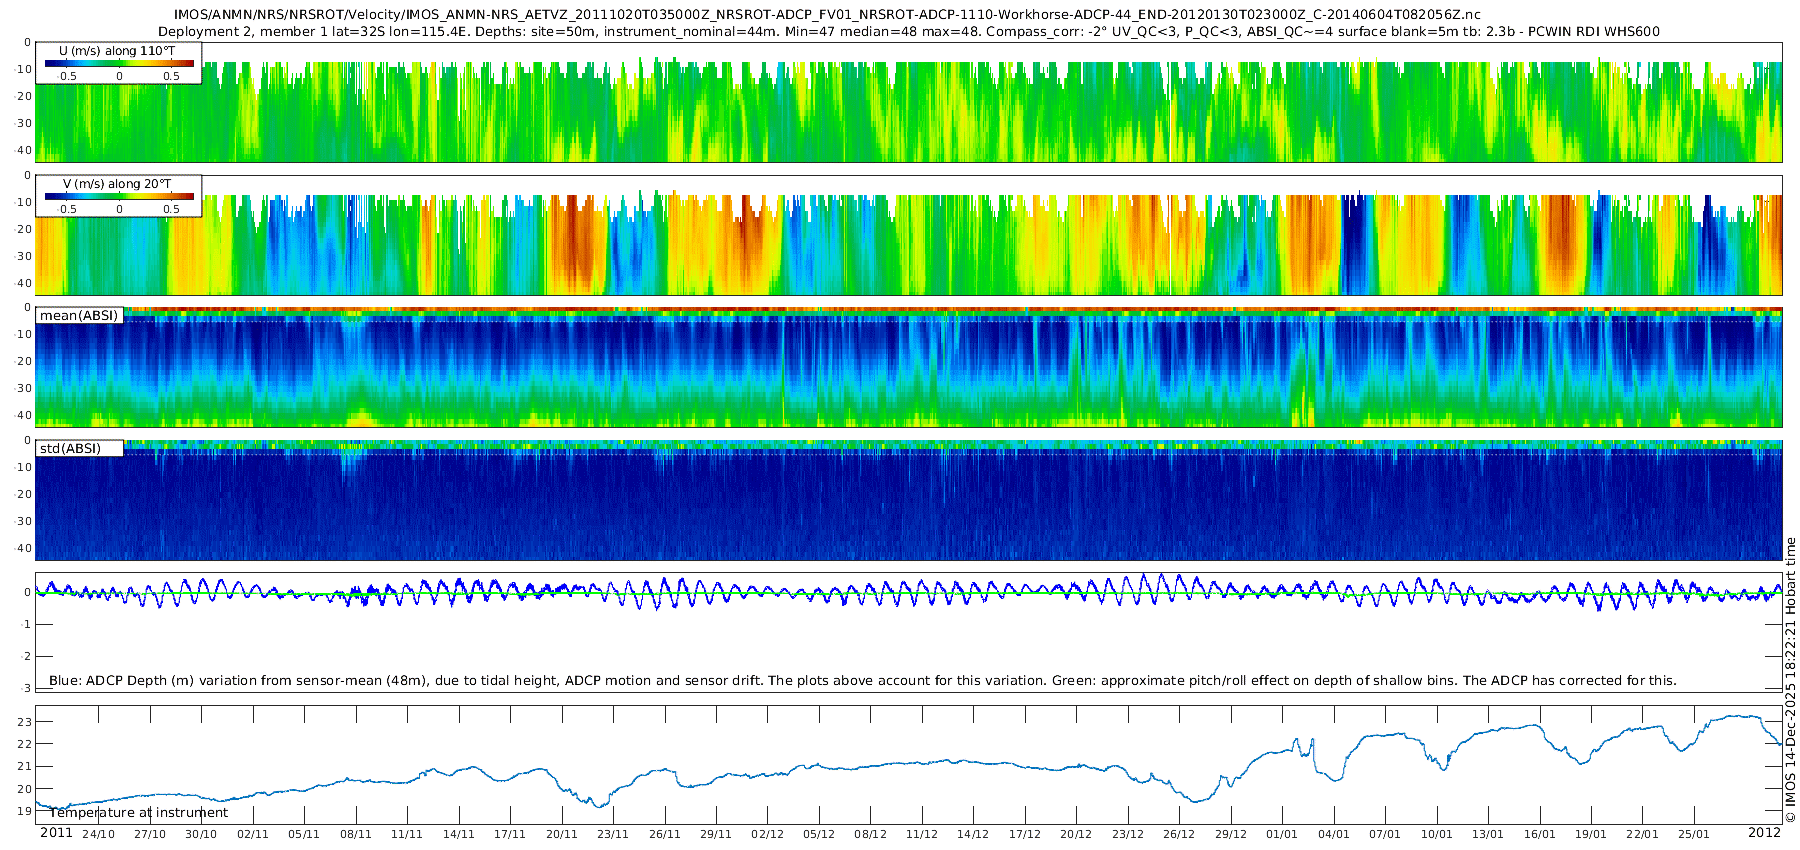Viewport: 1800px width, 850px height.
Task: Click the 26/12 date tick on time axis
Action: point(1179,834)
